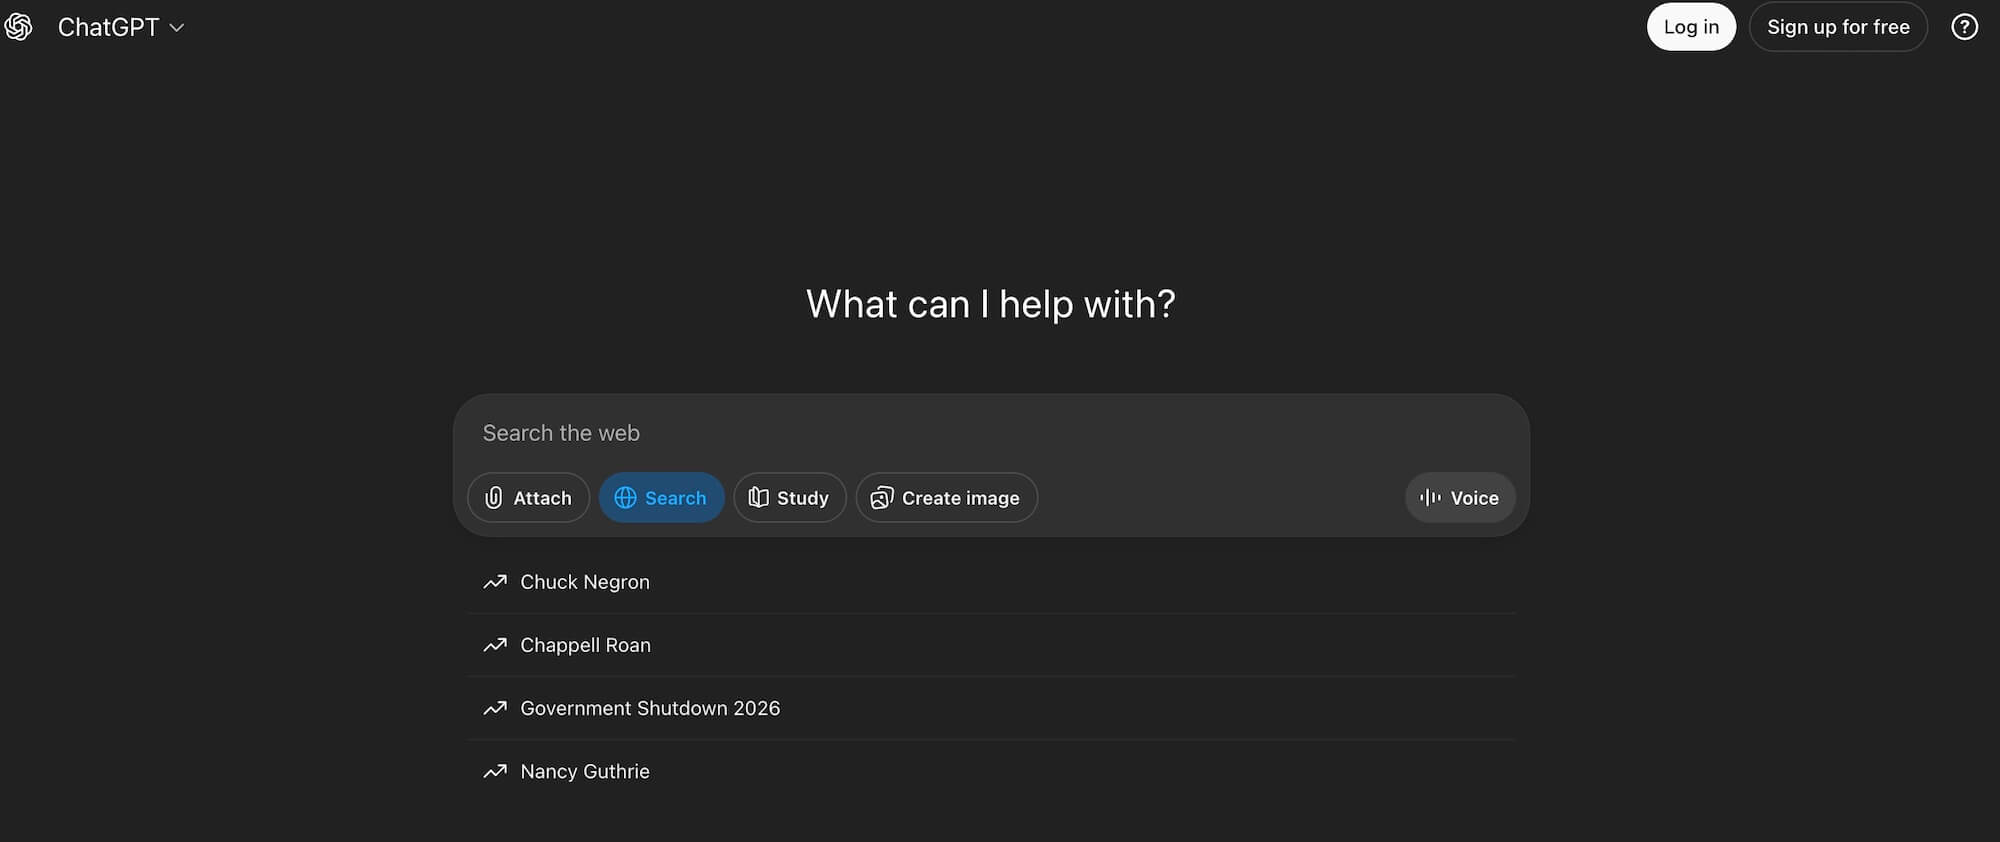Open the help question mark icon
Image resolution: width=2000 pixels, height=842 pixels.
(1964, 27)
